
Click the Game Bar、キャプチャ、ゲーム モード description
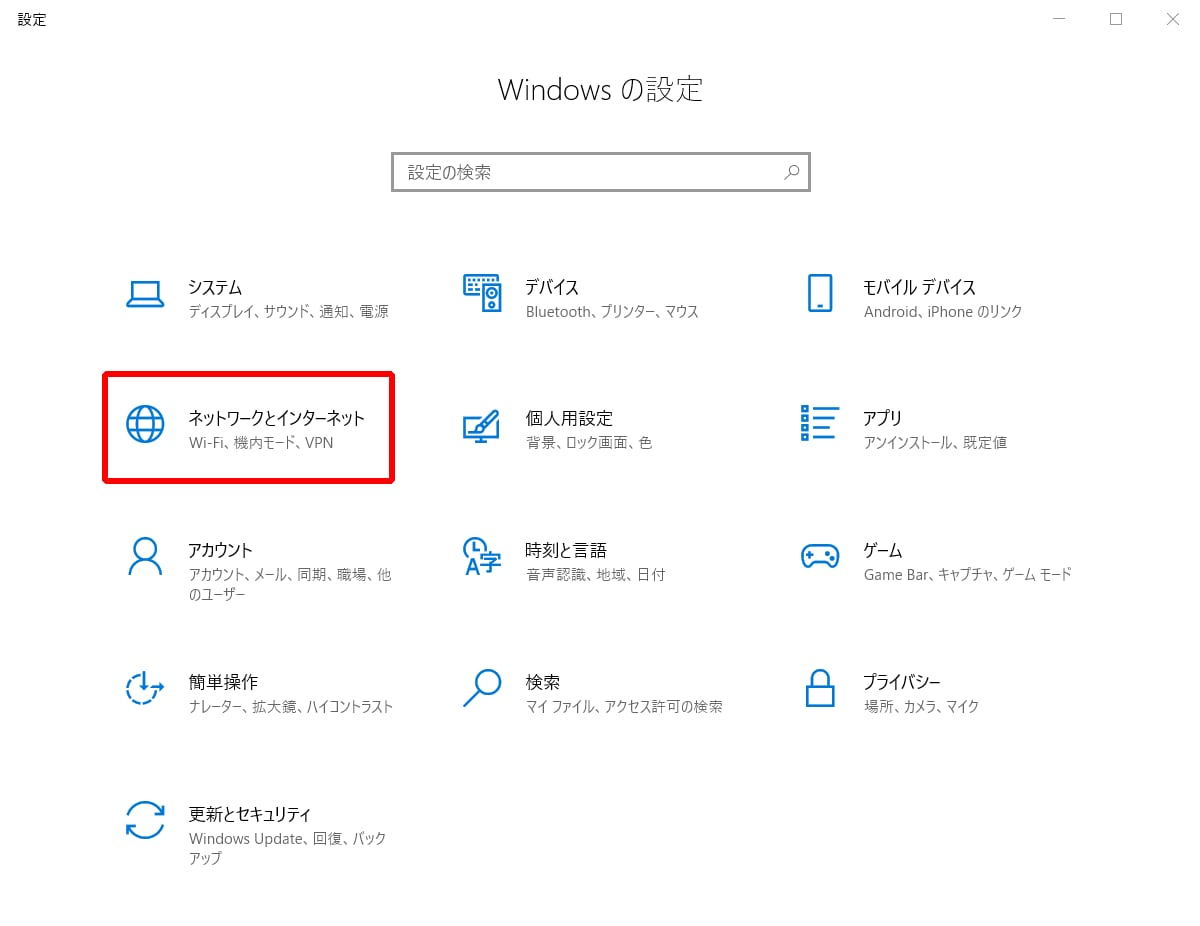point(967,574)
